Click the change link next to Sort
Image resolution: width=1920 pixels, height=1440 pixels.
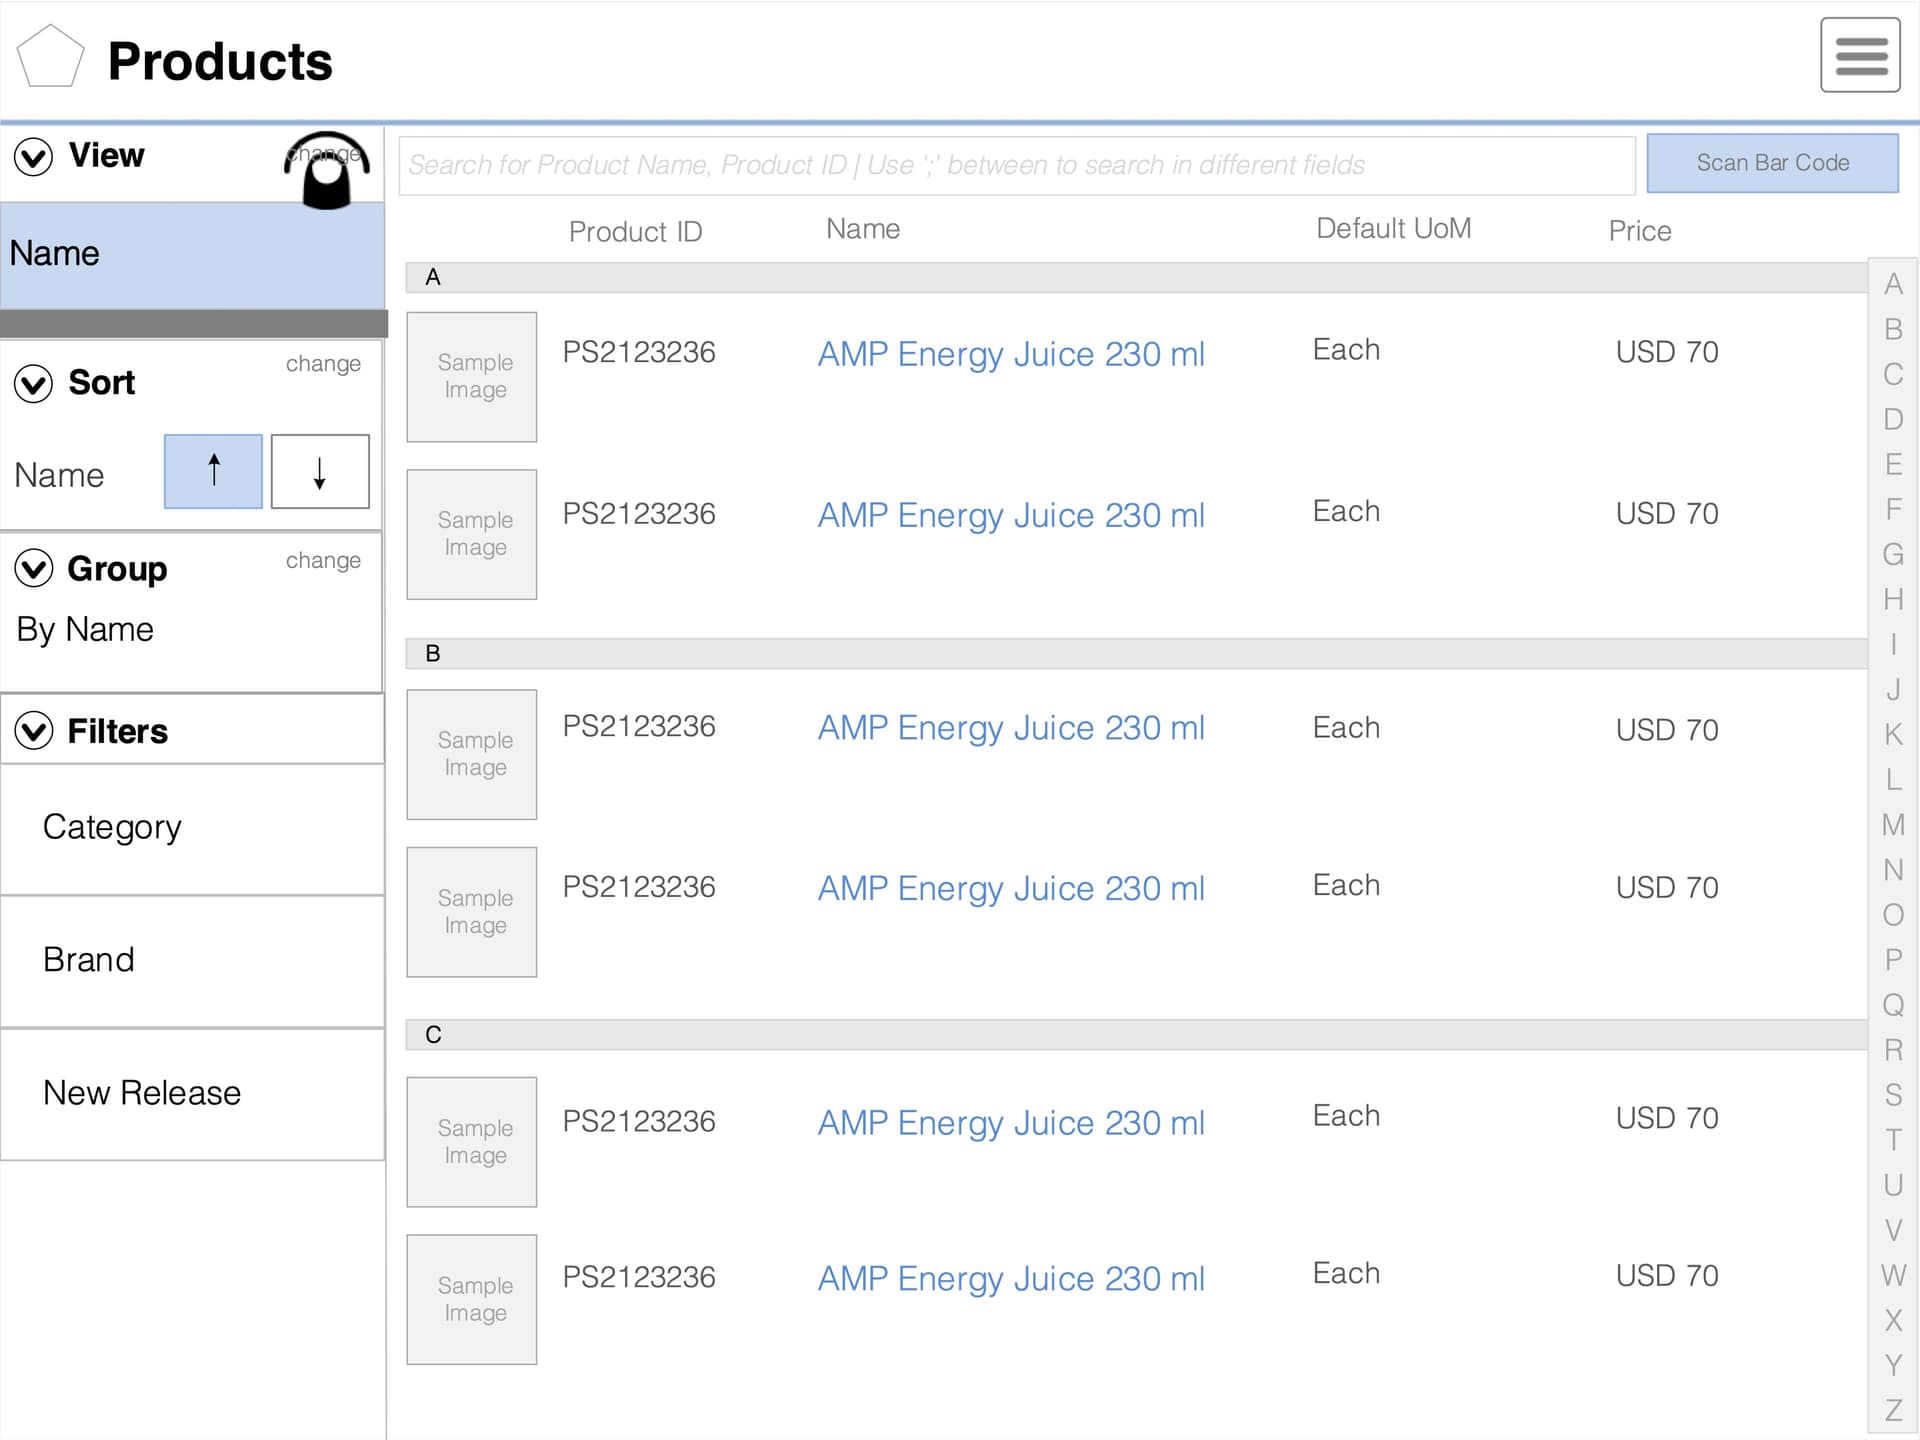click(322, 363)
